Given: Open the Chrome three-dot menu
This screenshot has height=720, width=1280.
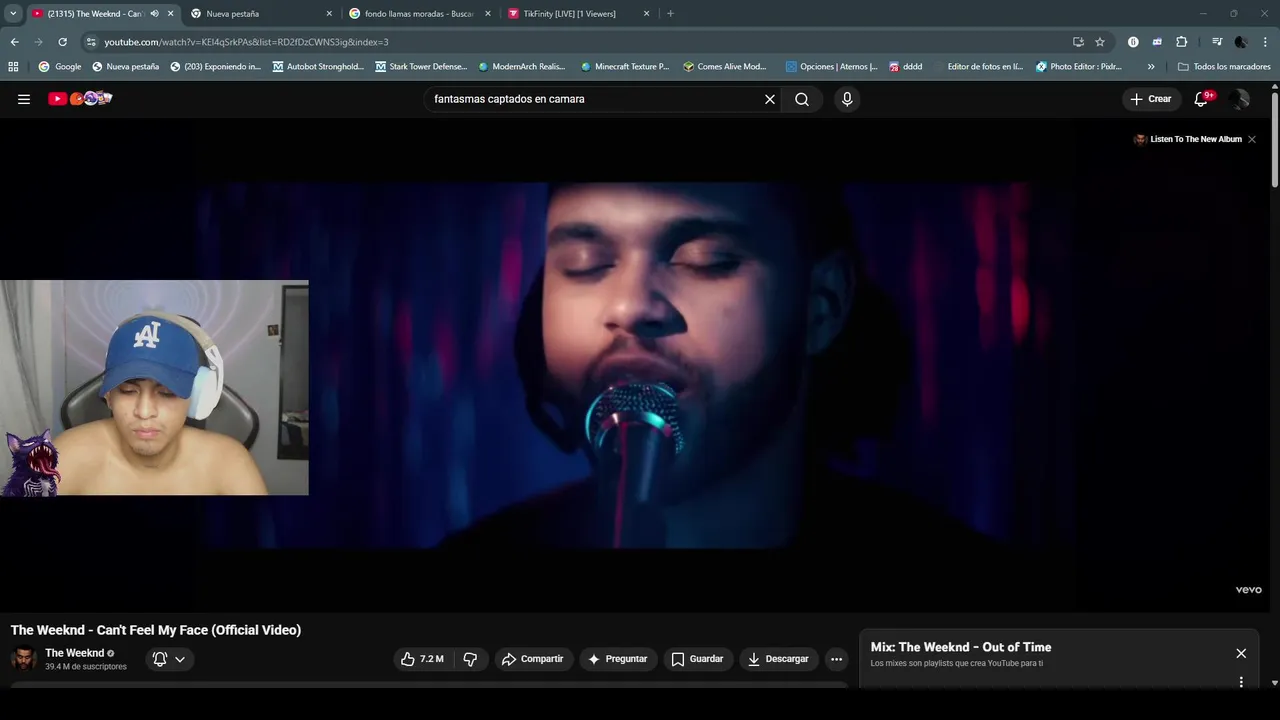Looking at the screenshot, I should point(1265,42).
